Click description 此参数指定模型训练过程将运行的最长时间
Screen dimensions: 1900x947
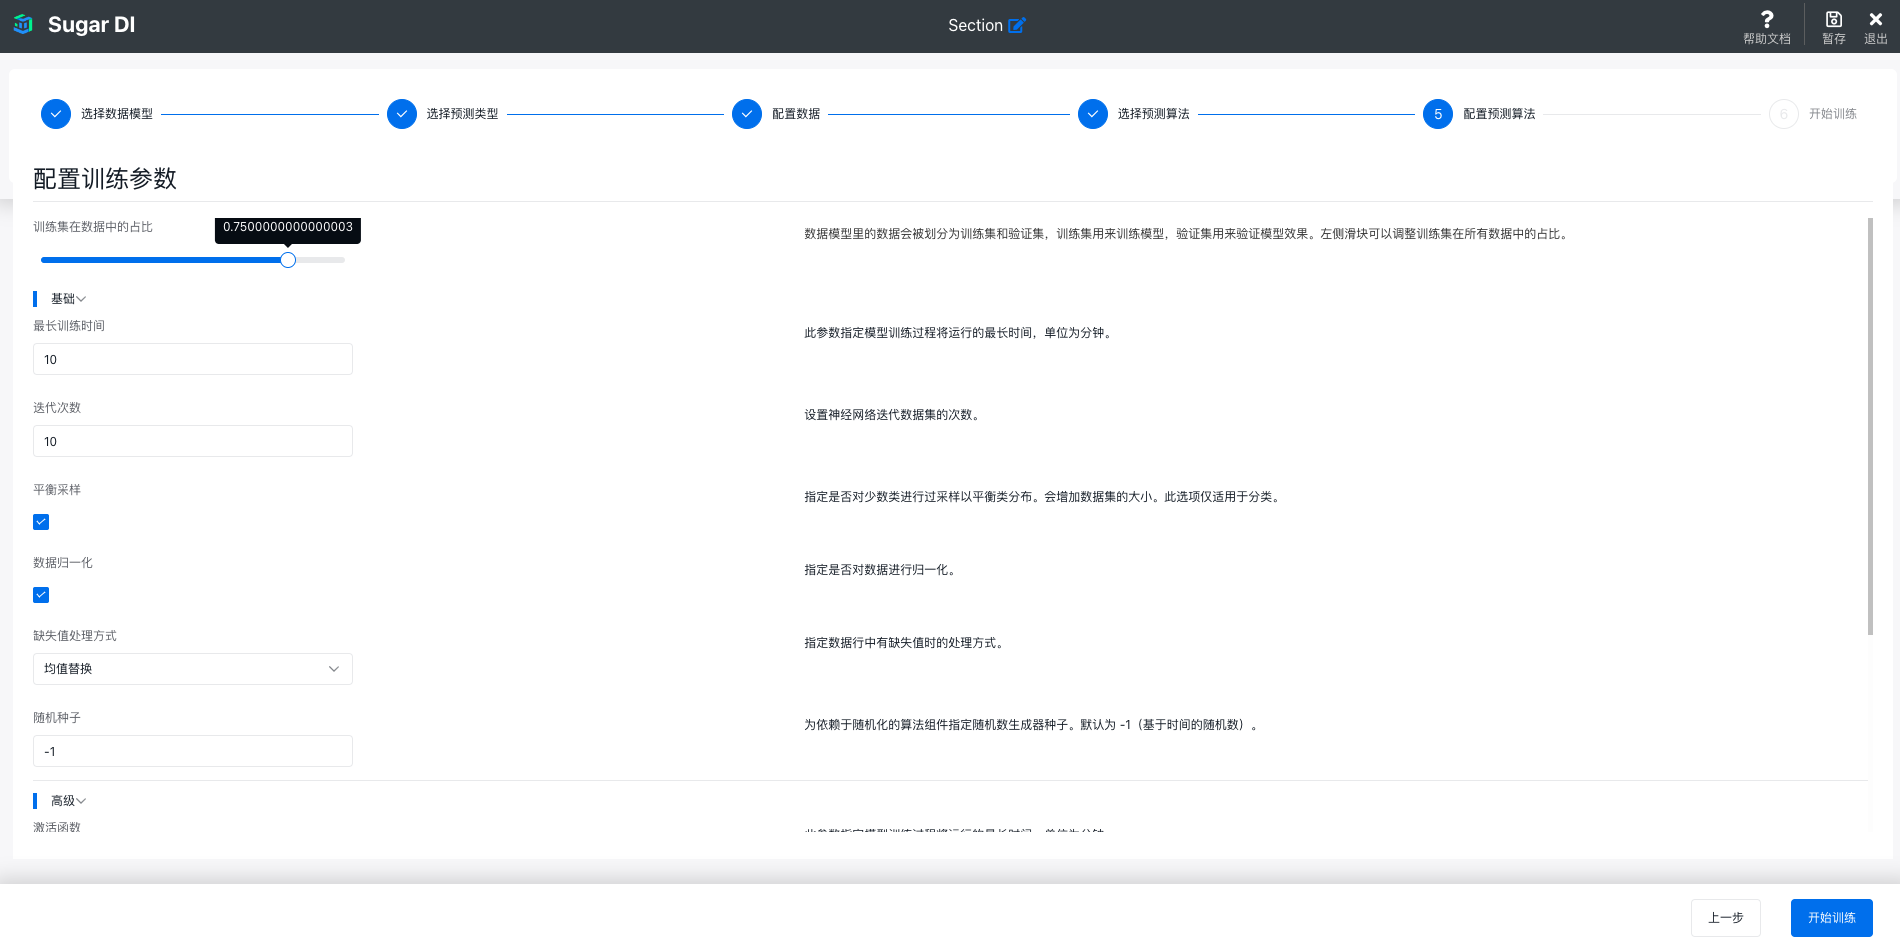coord(960,333)
